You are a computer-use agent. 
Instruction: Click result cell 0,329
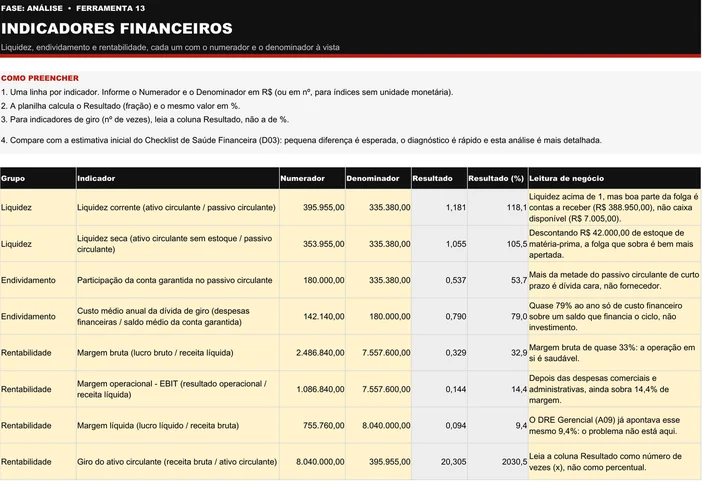click(439, 353)
